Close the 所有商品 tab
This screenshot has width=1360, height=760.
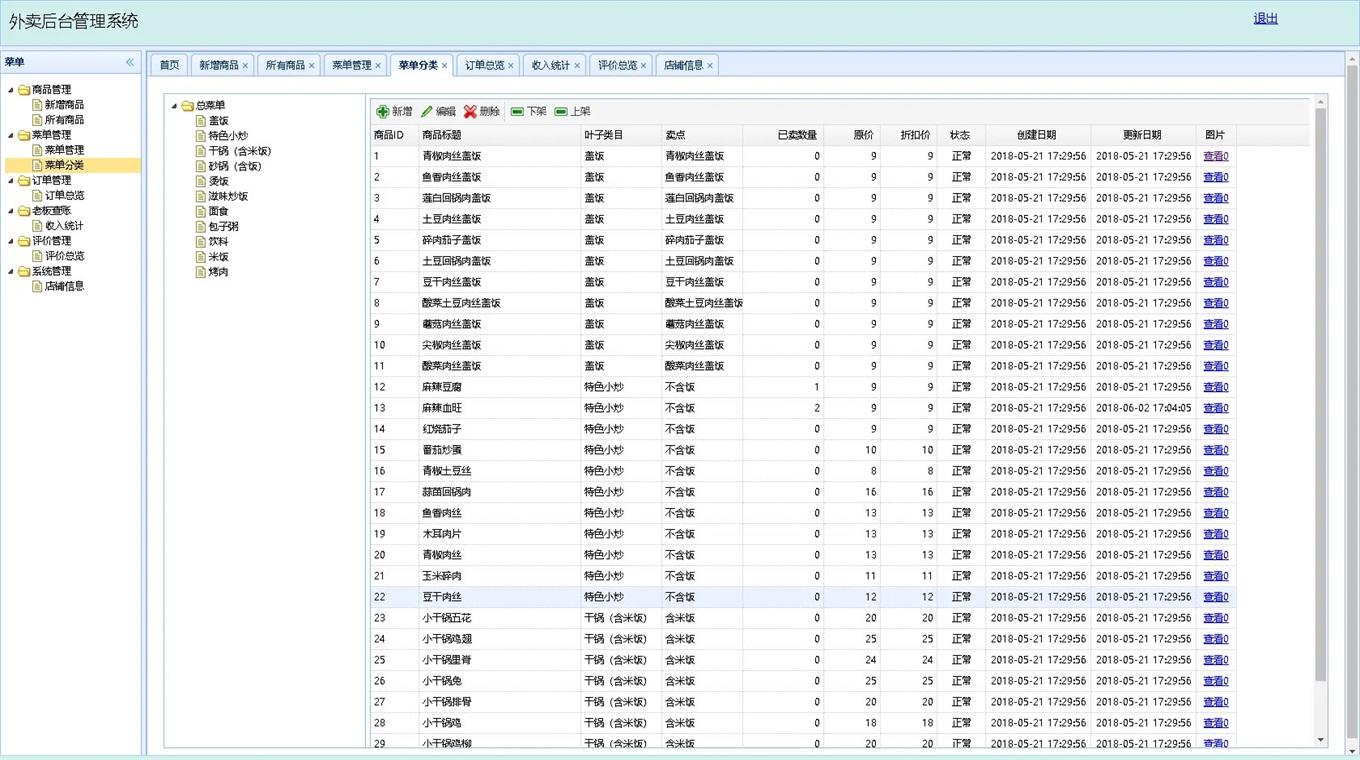(311, 66)
